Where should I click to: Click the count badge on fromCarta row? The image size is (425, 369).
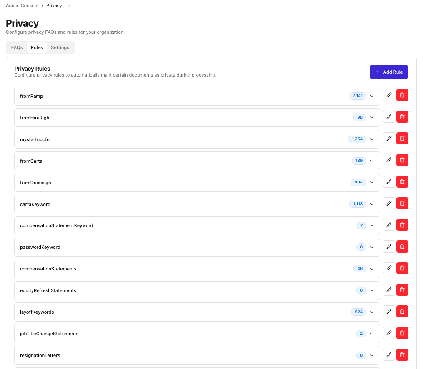click(359, 161)
